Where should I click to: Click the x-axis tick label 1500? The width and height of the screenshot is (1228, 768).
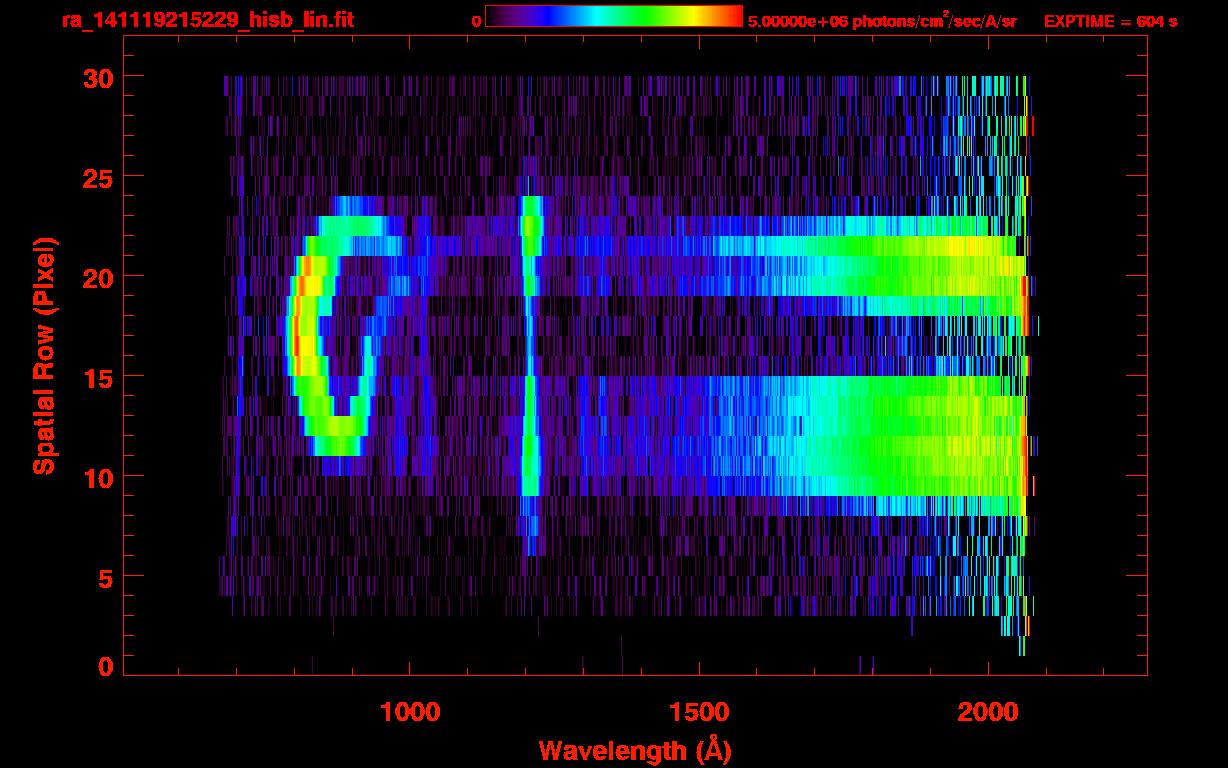click(x=699, y=712)
